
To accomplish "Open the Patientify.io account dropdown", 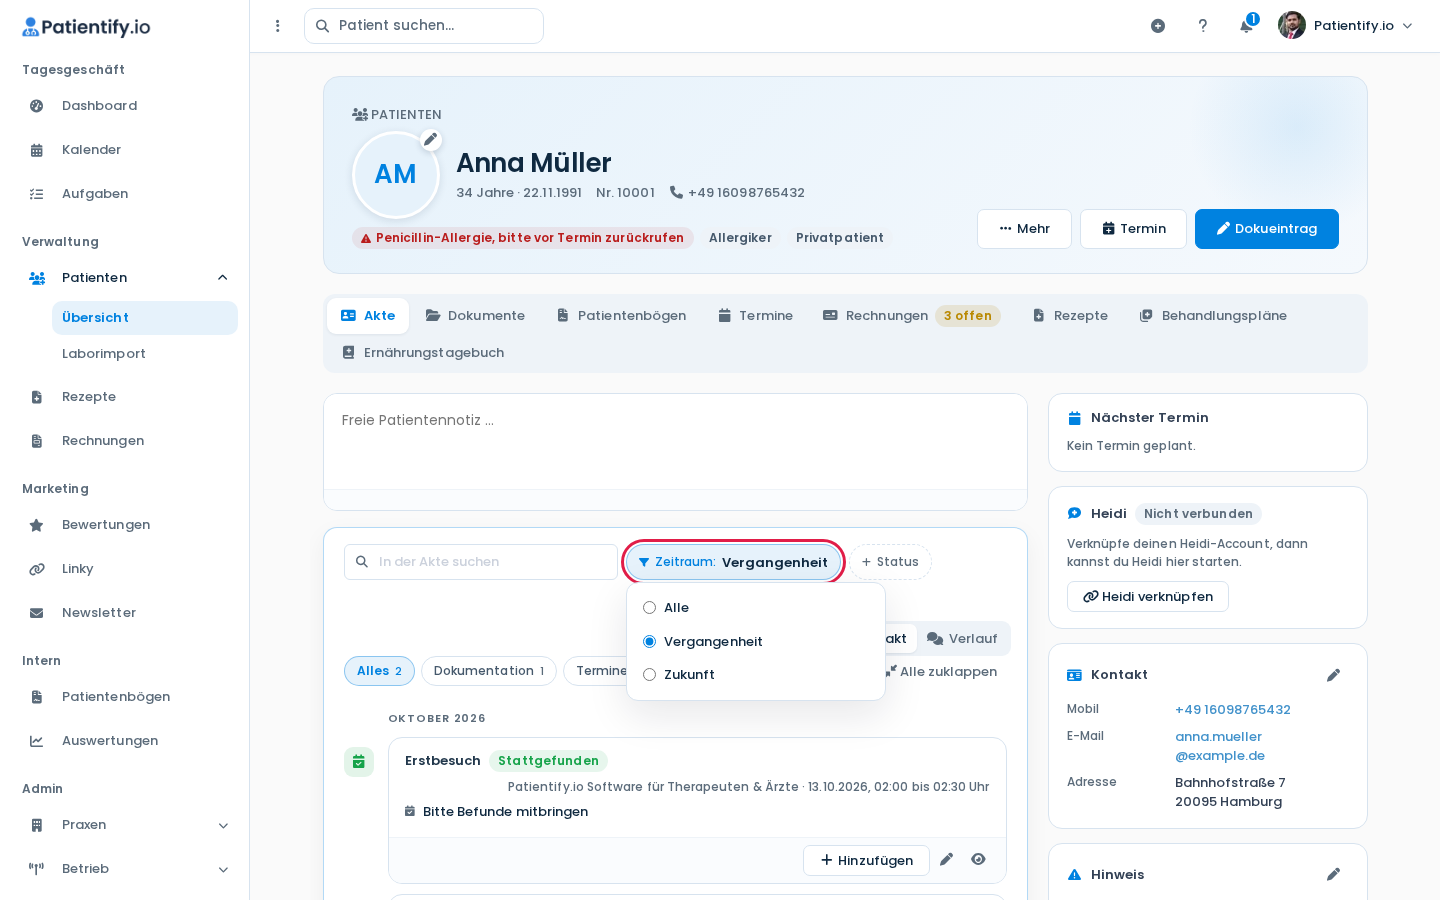I will pos(1346,26).
